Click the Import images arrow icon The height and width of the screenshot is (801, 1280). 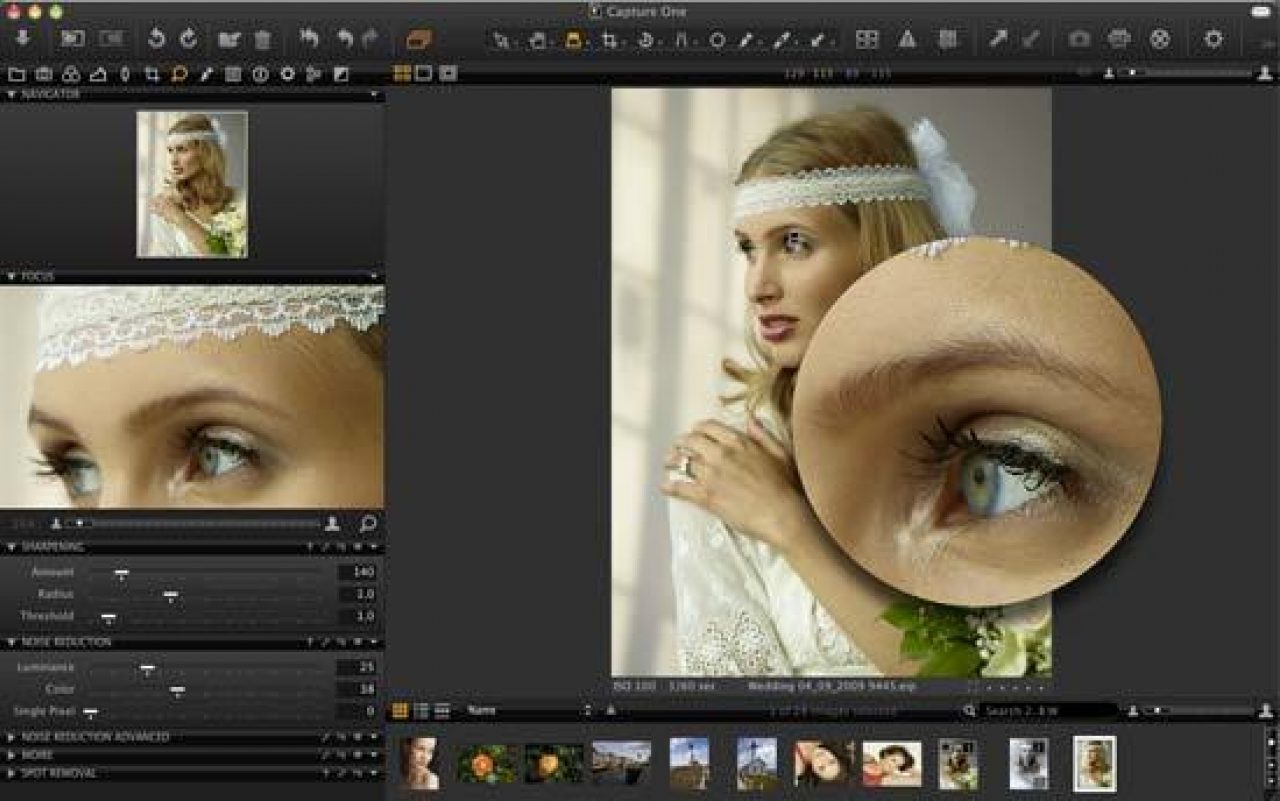coord(23,39)
